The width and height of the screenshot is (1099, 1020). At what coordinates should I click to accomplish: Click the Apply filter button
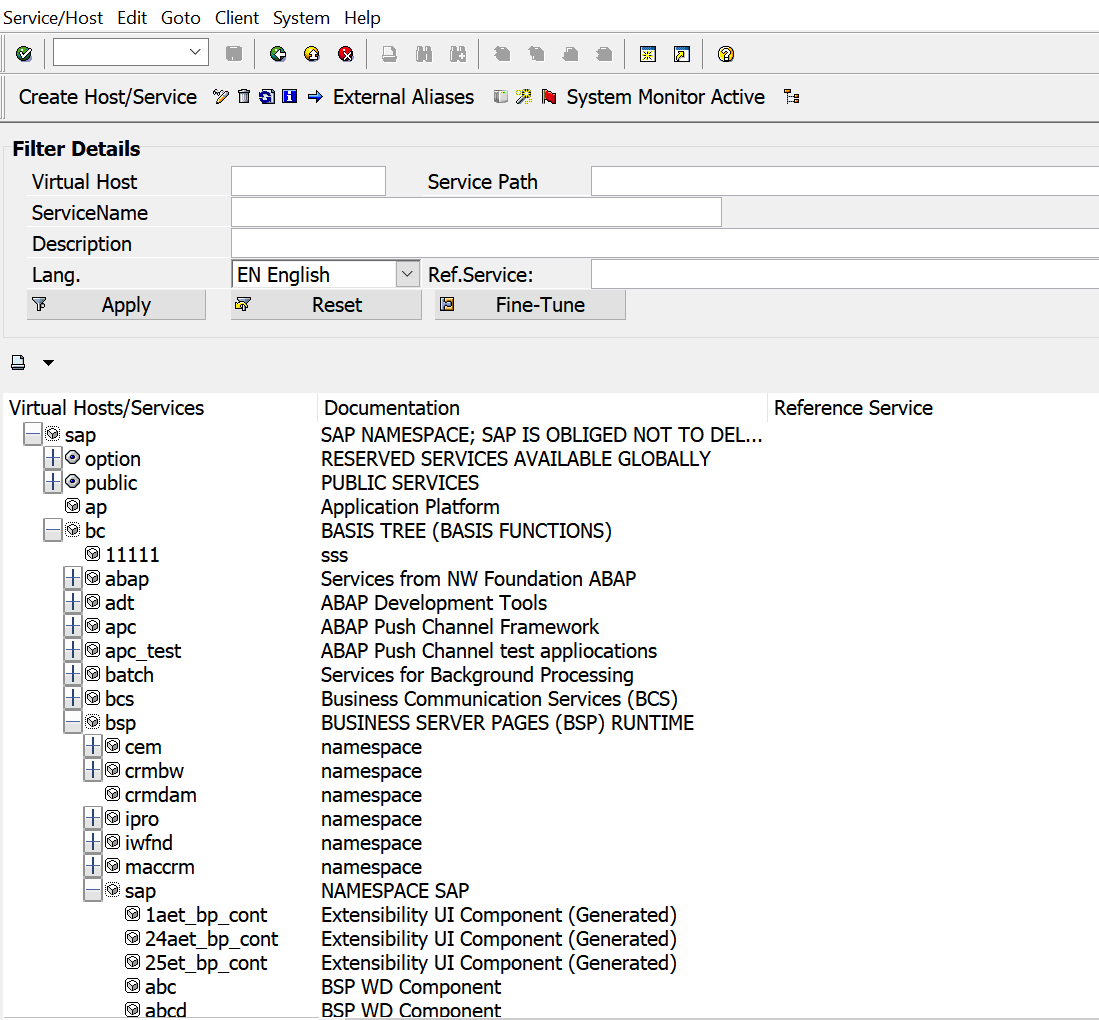(116, 305)
